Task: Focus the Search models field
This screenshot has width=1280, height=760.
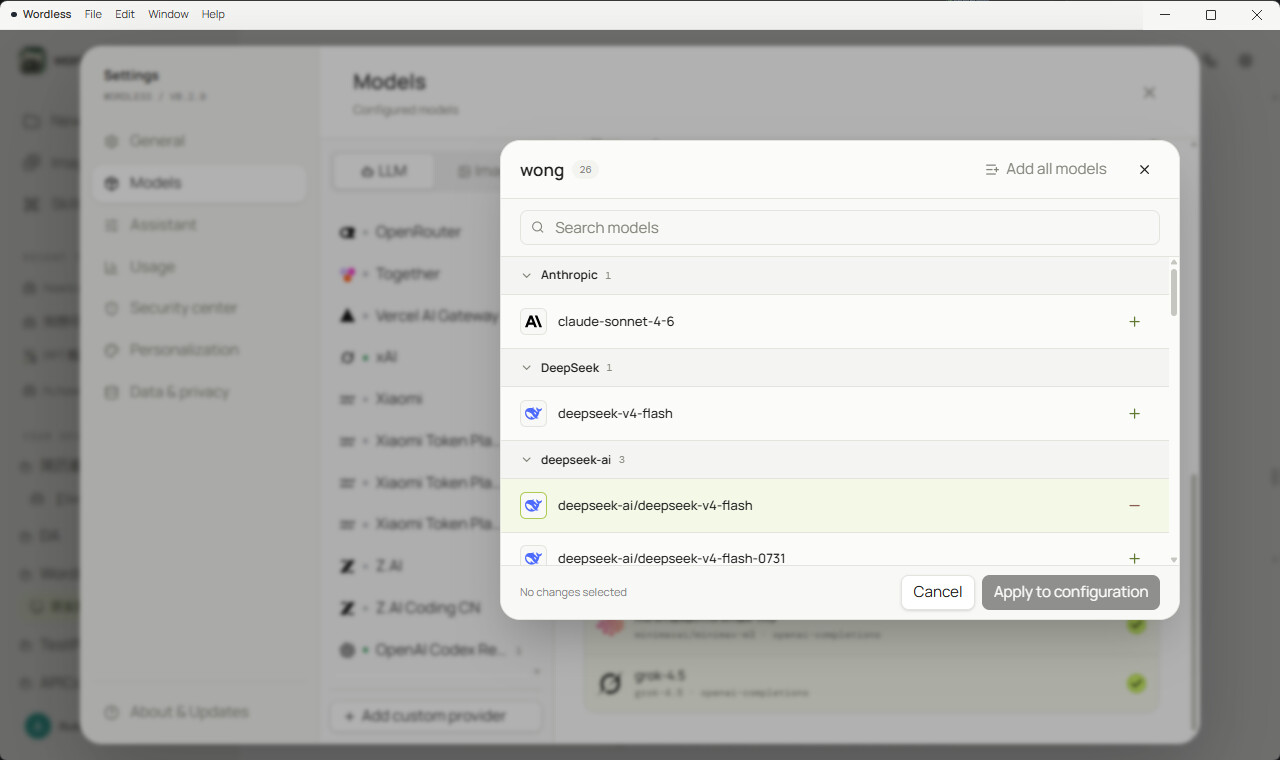Action: tap(839, 228)
